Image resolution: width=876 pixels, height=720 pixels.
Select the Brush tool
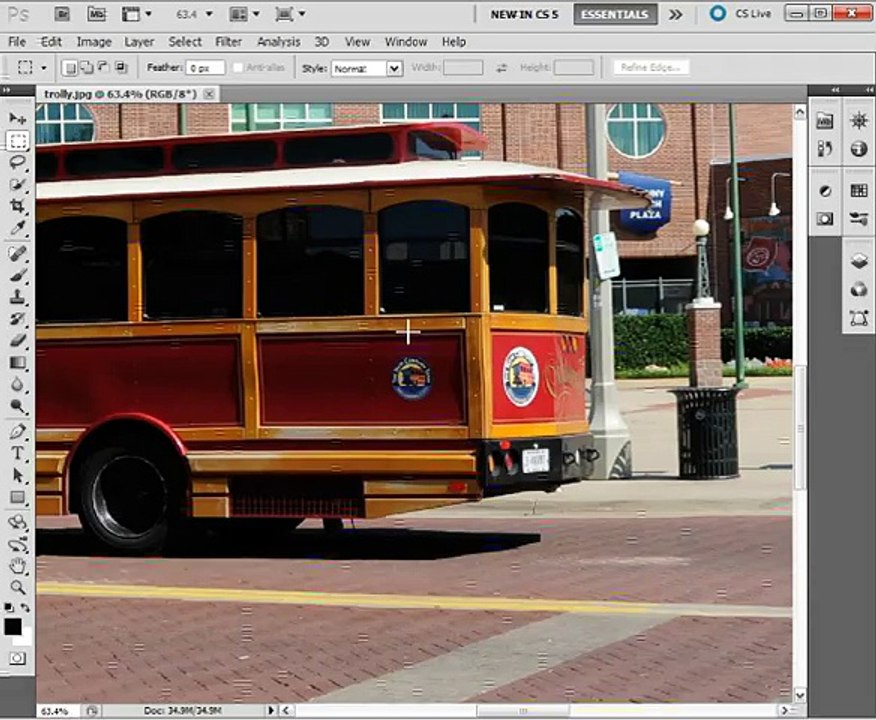coord(17,275)
